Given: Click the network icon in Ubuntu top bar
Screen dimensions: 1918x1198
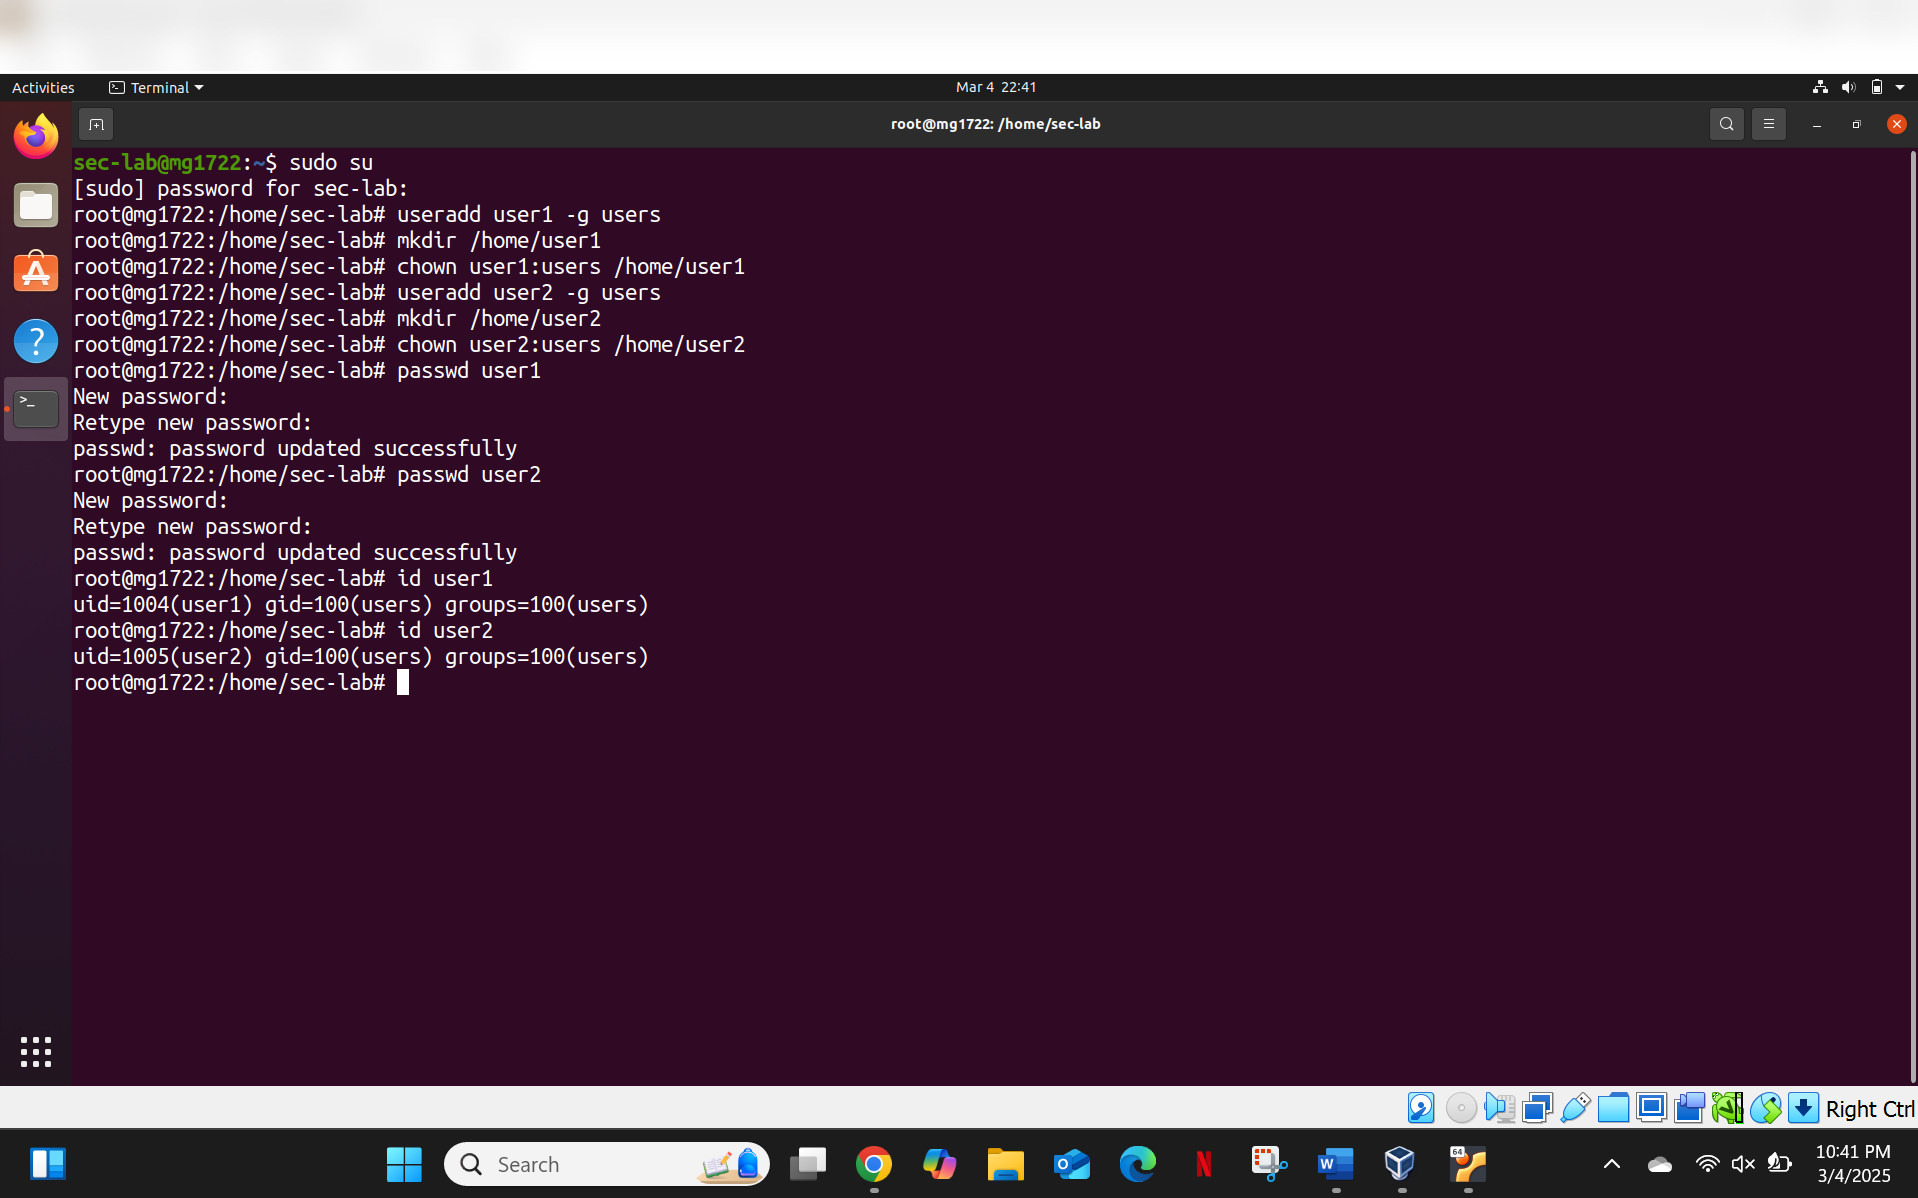Looking at the screenshot, I should coord(1820,87).
